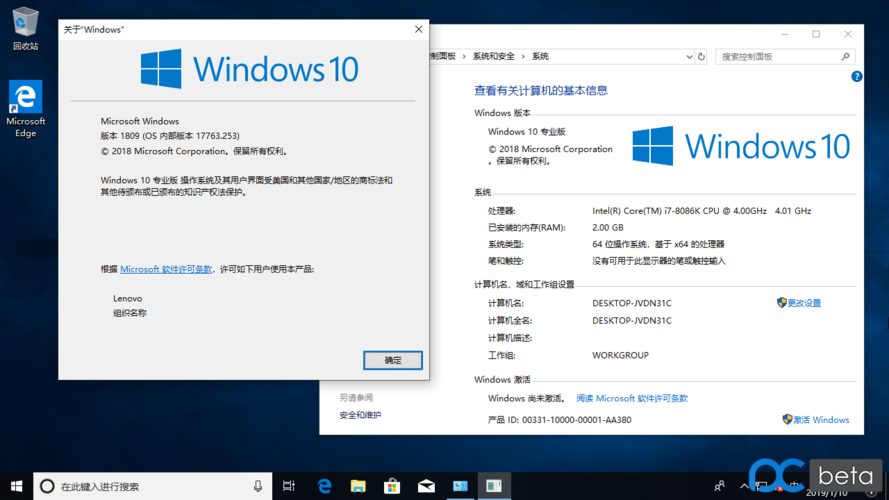
Task: Open the Microsoft 软件许可条款 link in About dialog
Action: click(166, 269)
